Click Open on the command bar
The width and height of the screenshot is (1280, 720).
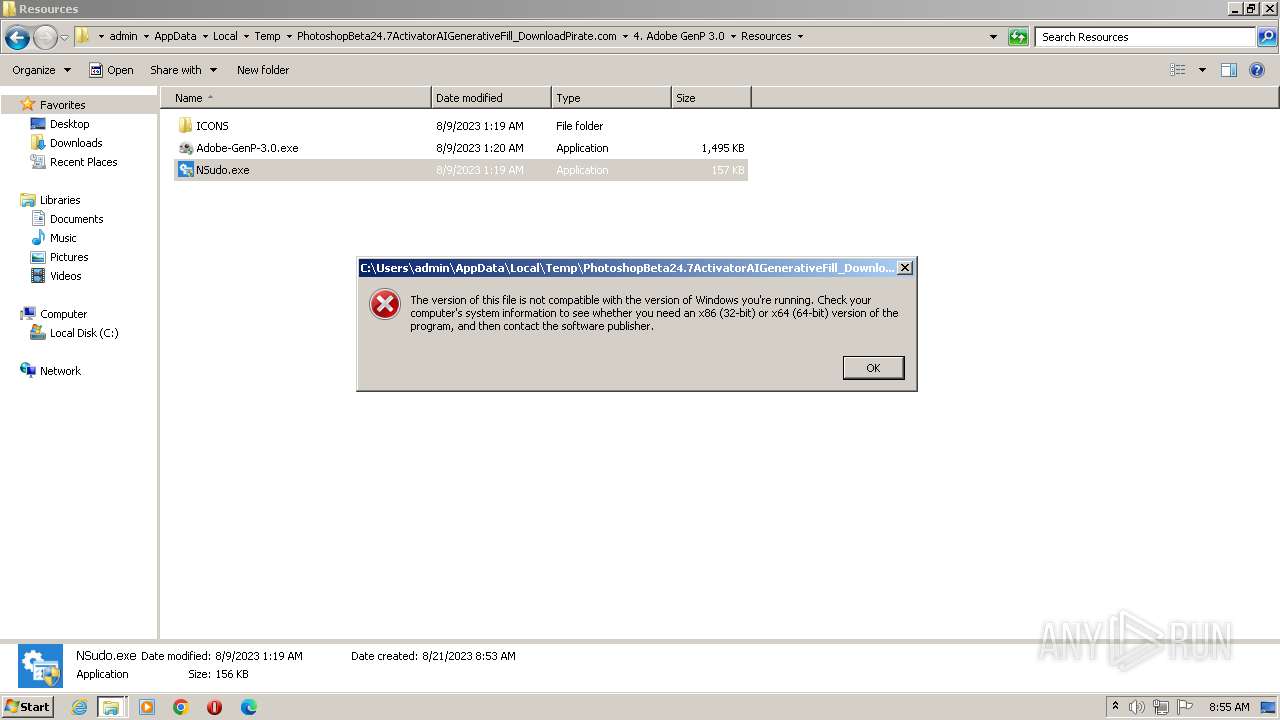(111, 70)
